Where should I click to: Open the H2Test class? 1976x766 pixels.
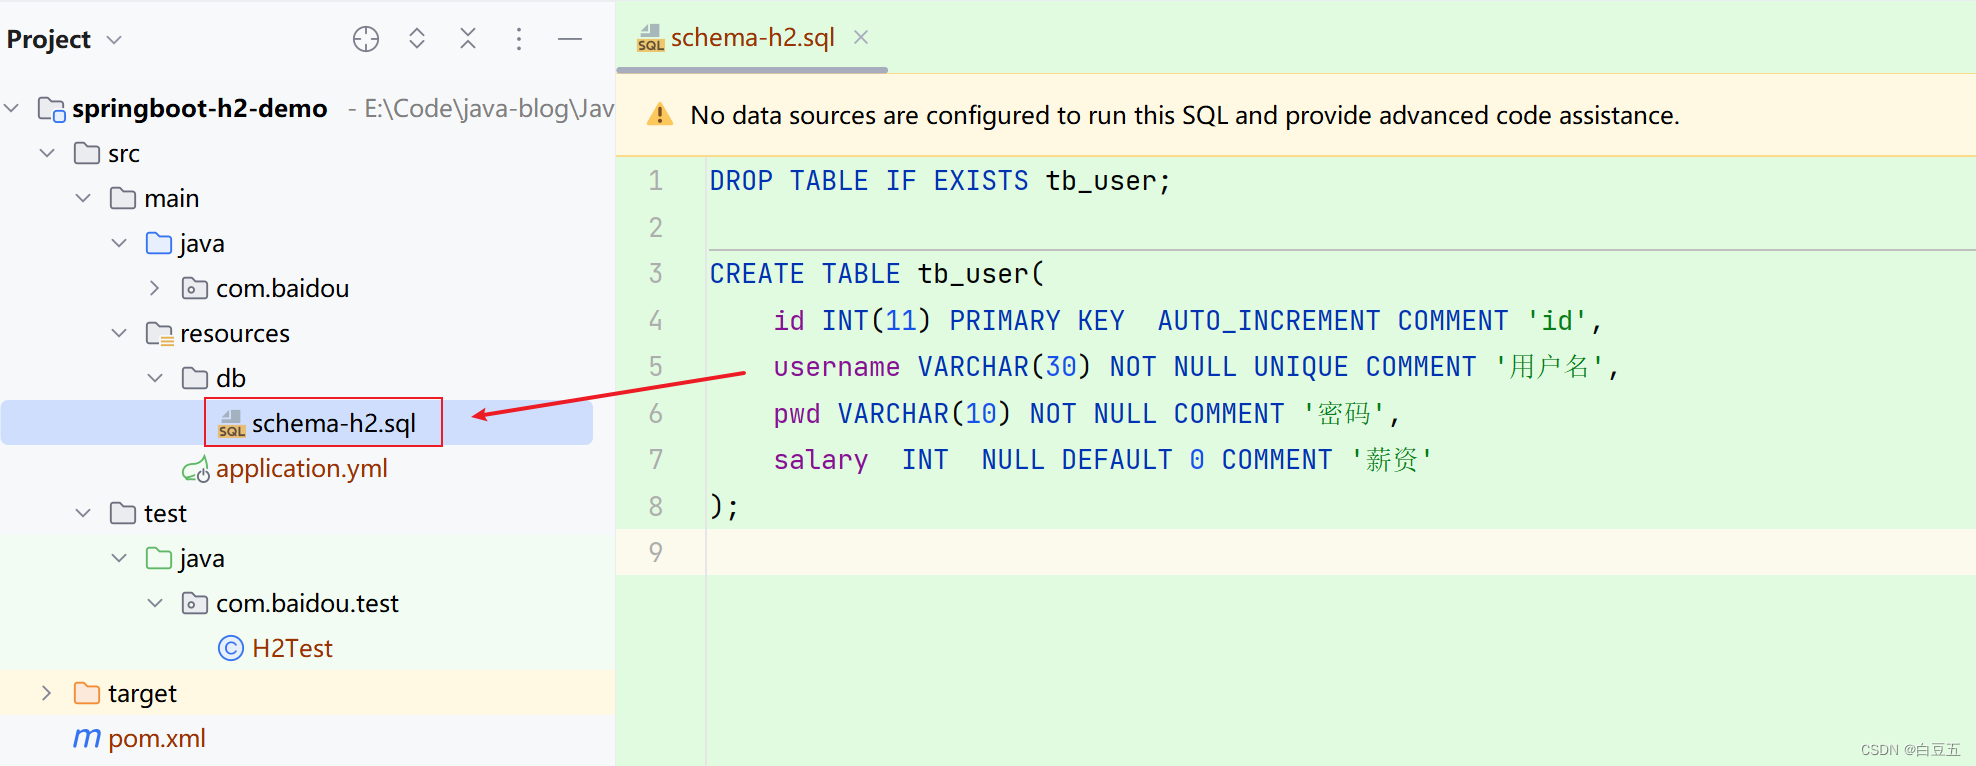(292, 648)
